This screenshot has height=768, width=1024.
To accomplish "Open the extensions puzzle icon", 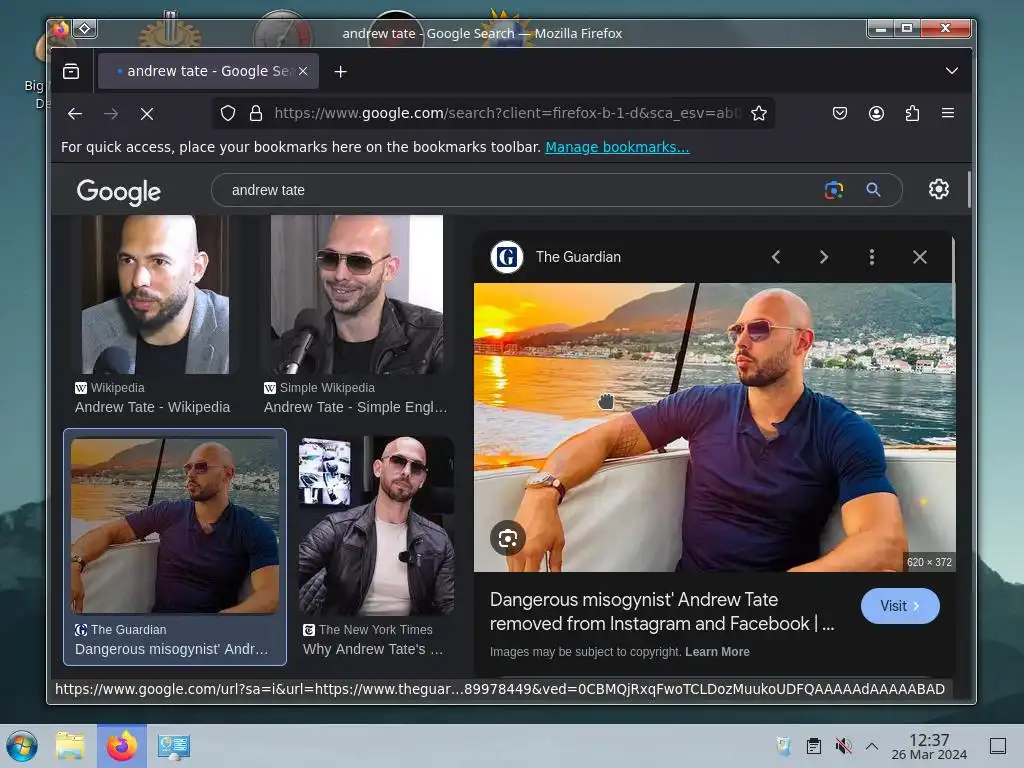I will (912, 114).
